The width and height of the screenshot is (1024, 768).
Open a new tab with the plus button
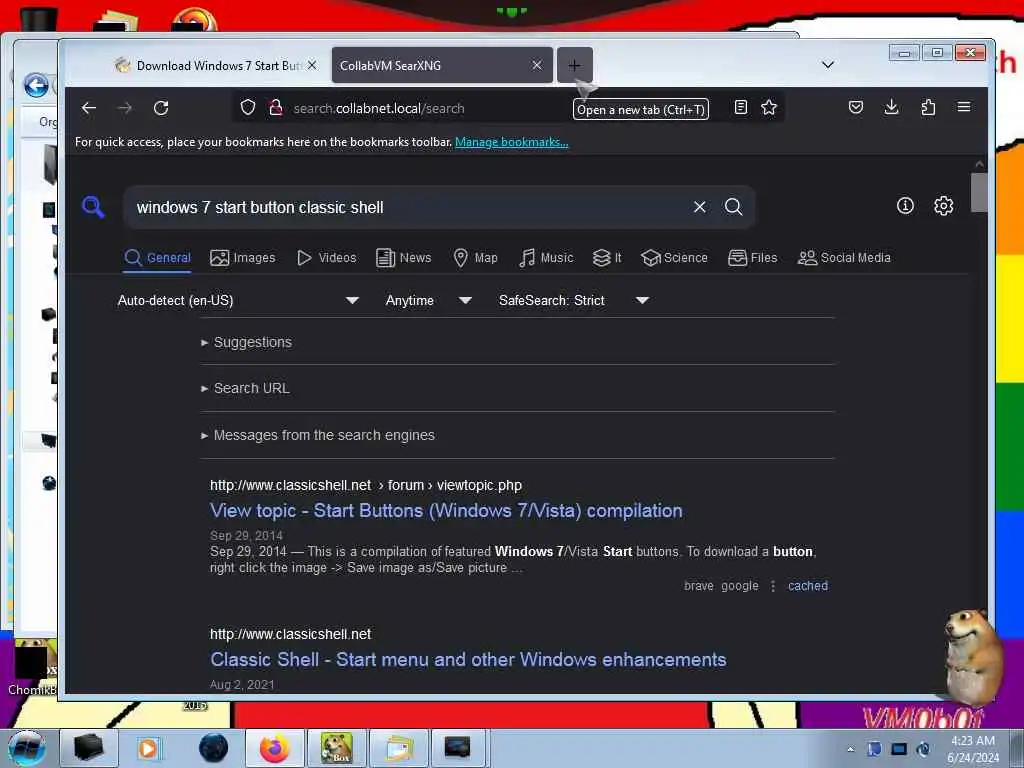[x=574, y=65]
